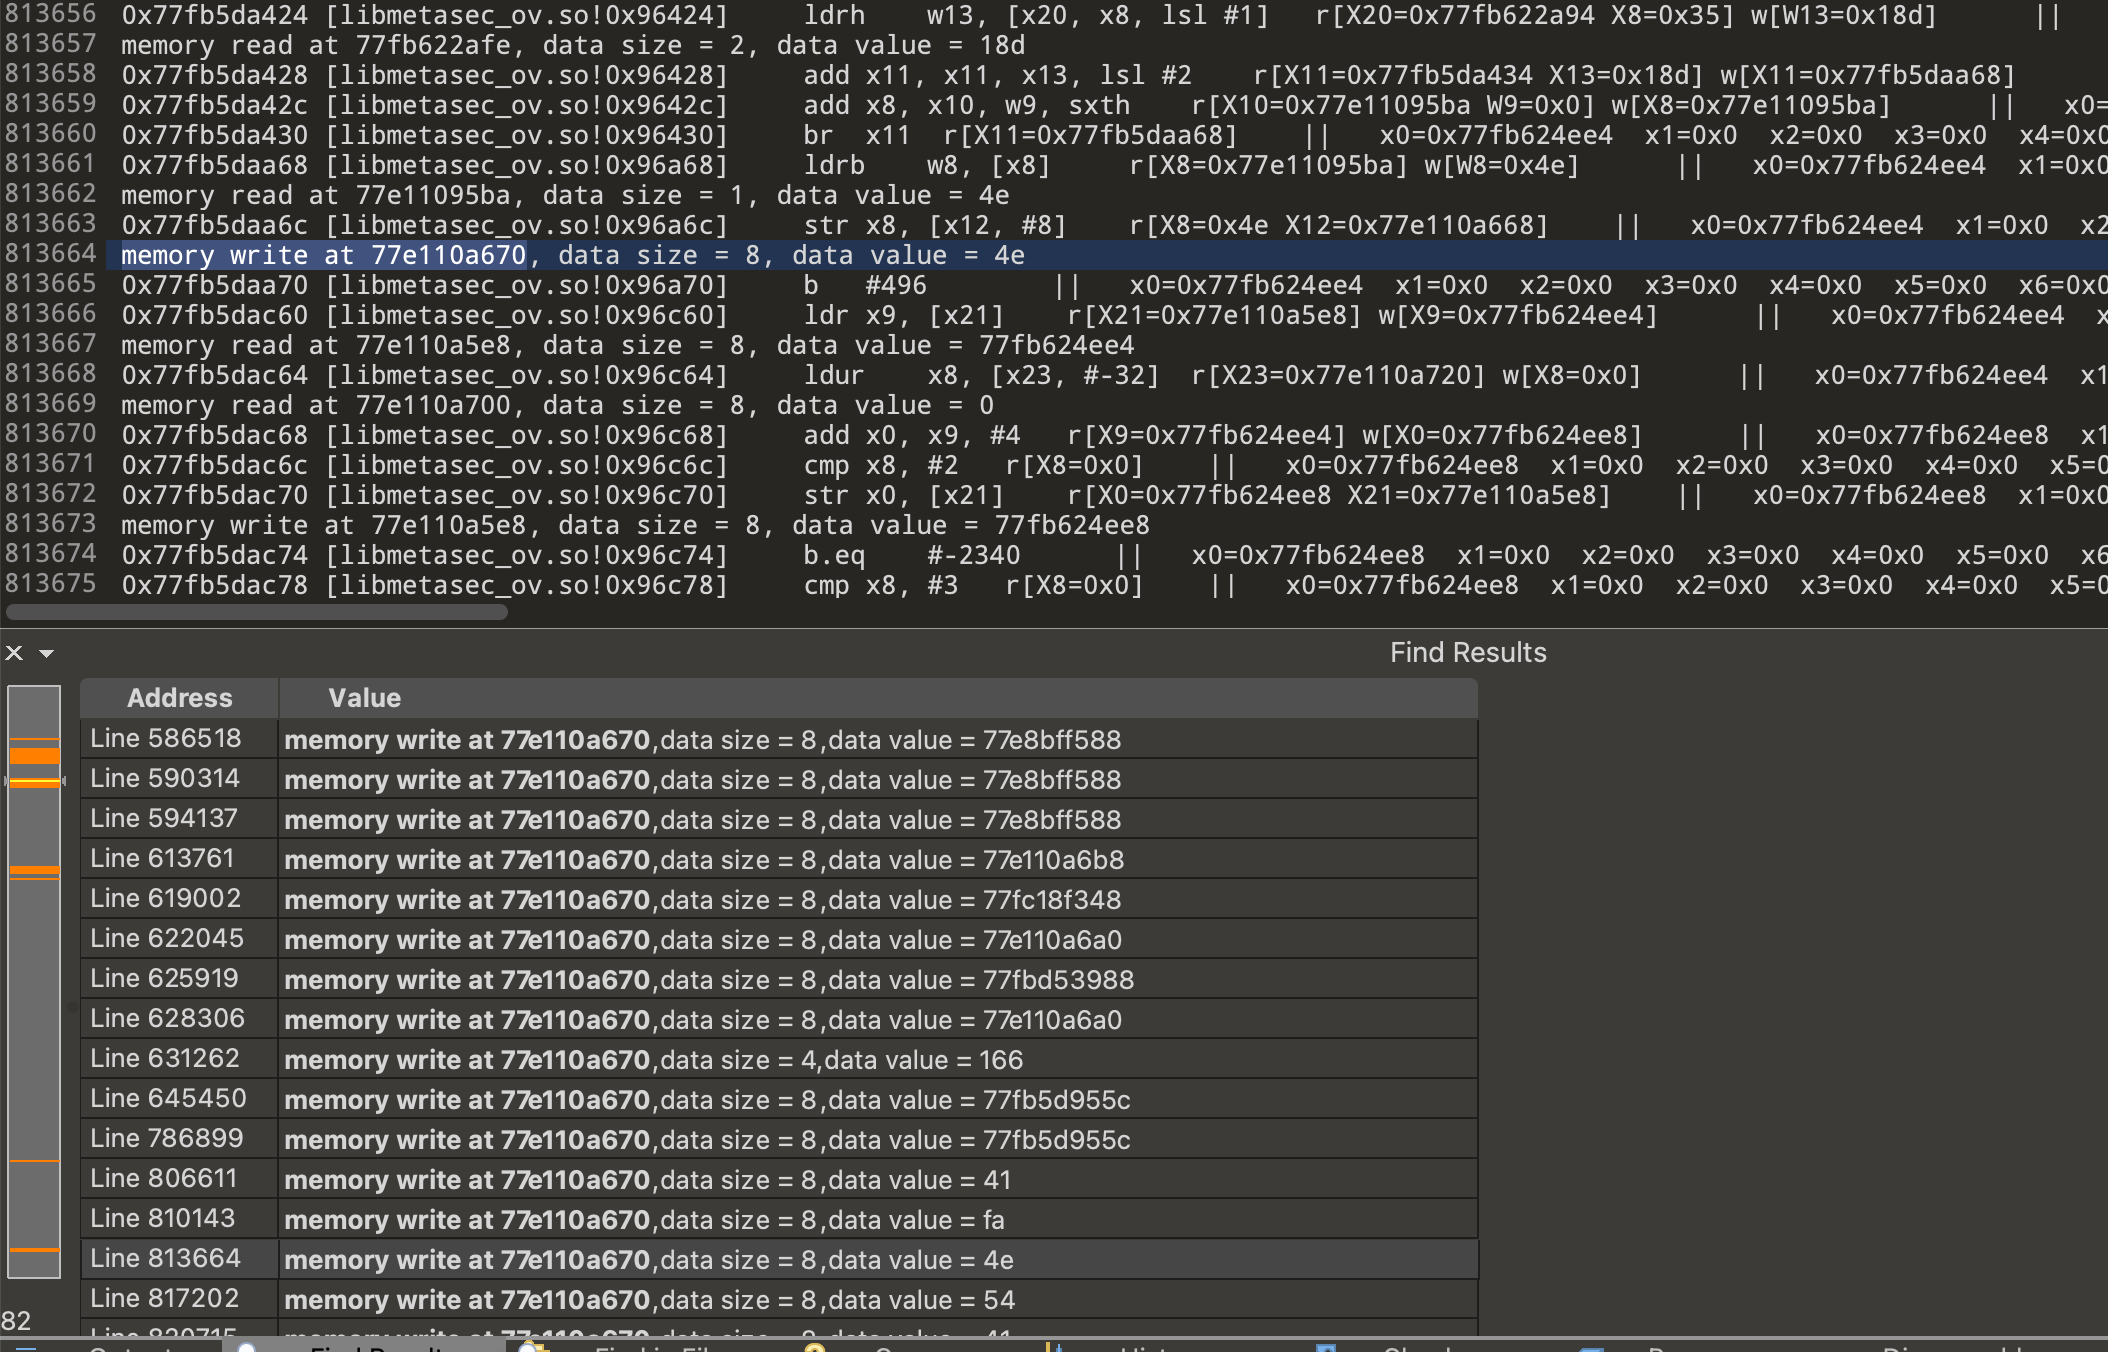Open result at Line 586518
The height and width of the screenshot is (1352, 2108).
point(165,739)
